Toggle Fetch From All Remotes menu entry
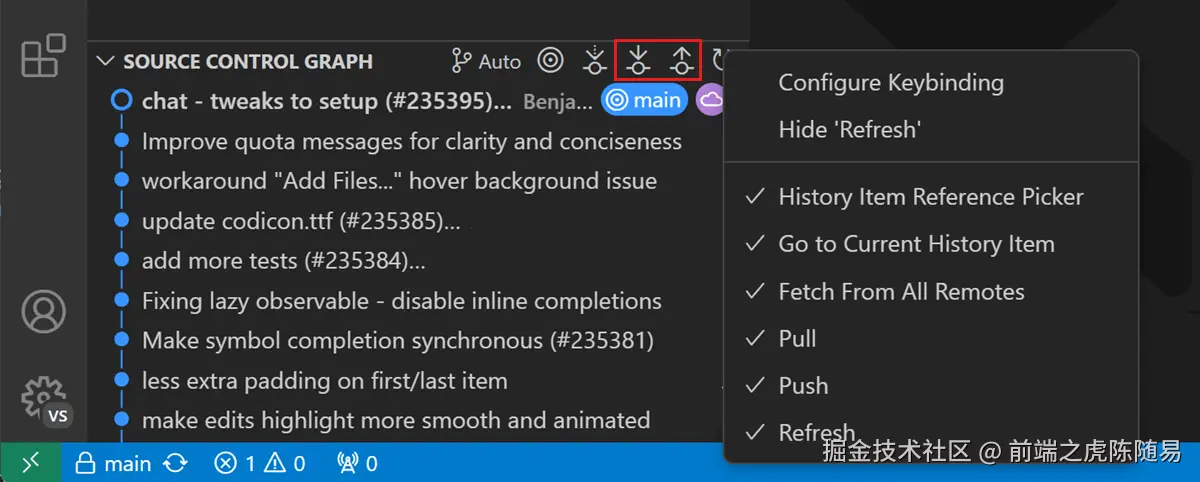The height and width of the screenshot is (482, 1200). pos(900,292)
